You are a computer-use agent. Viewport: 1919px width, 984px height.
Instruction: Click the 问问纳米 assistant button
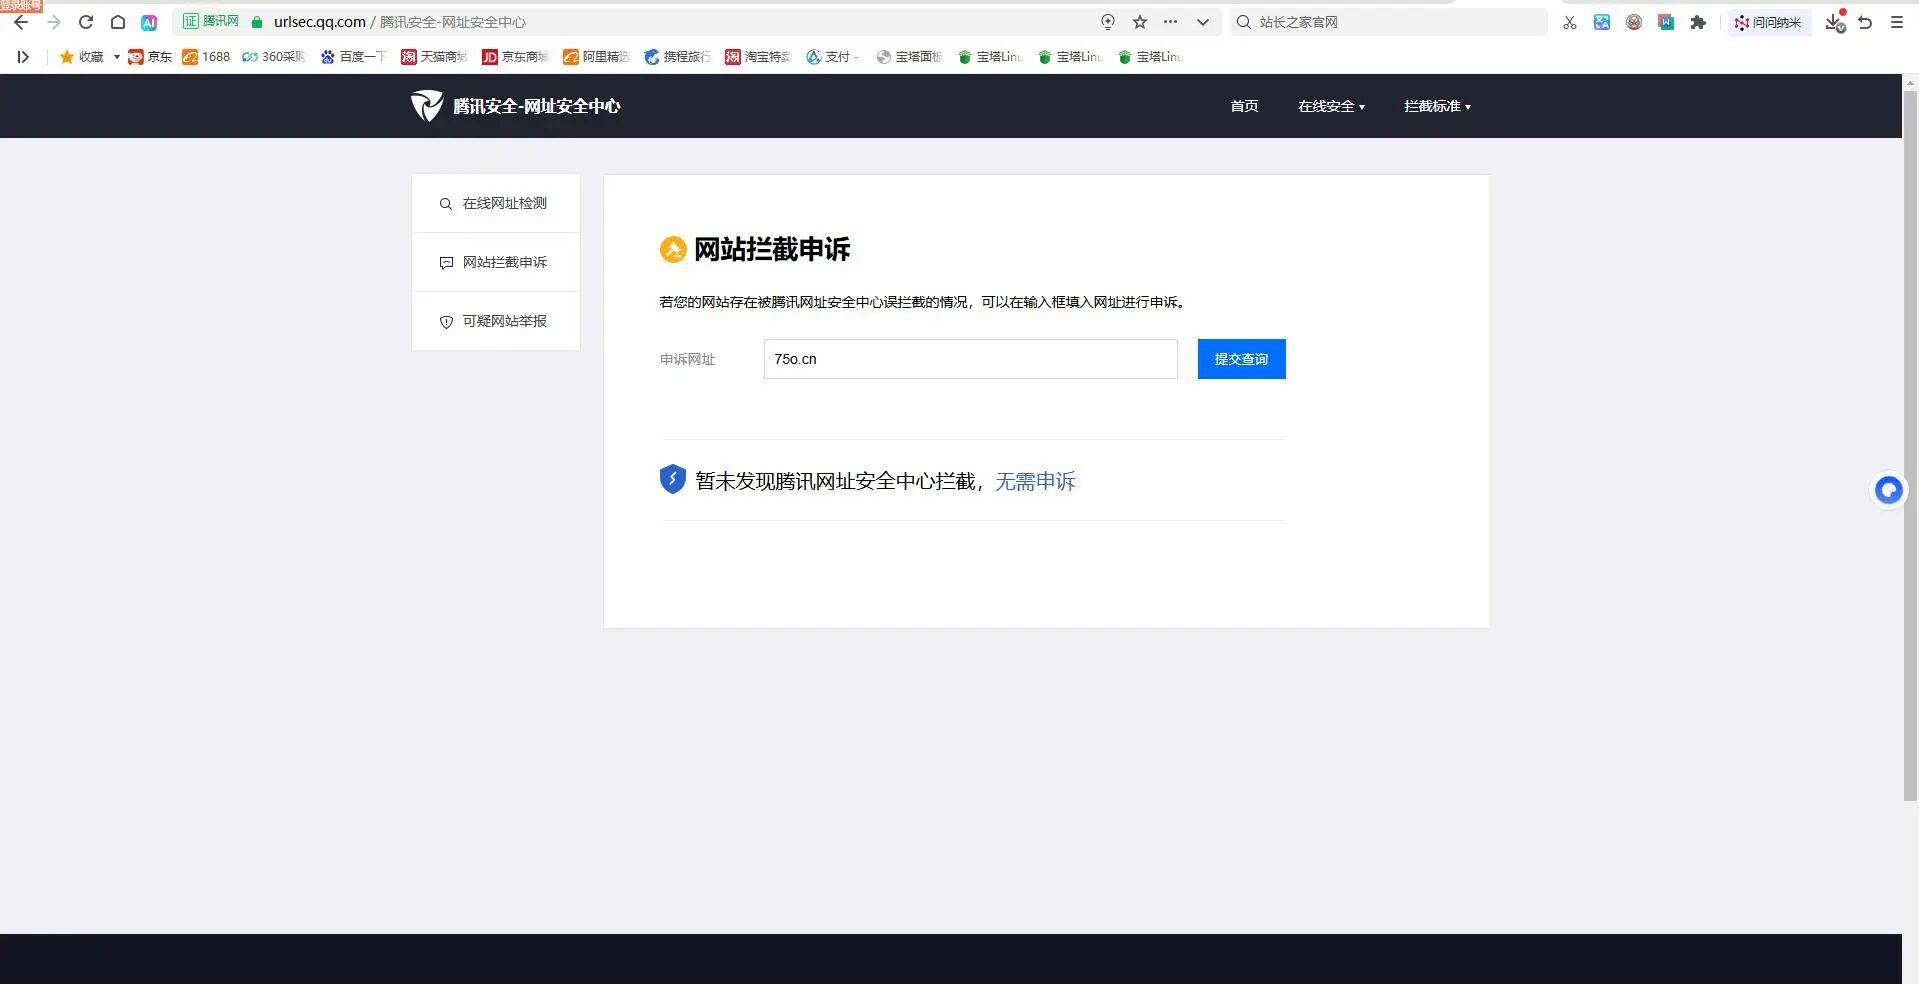pyautogui.click(x=1768, y=22)
